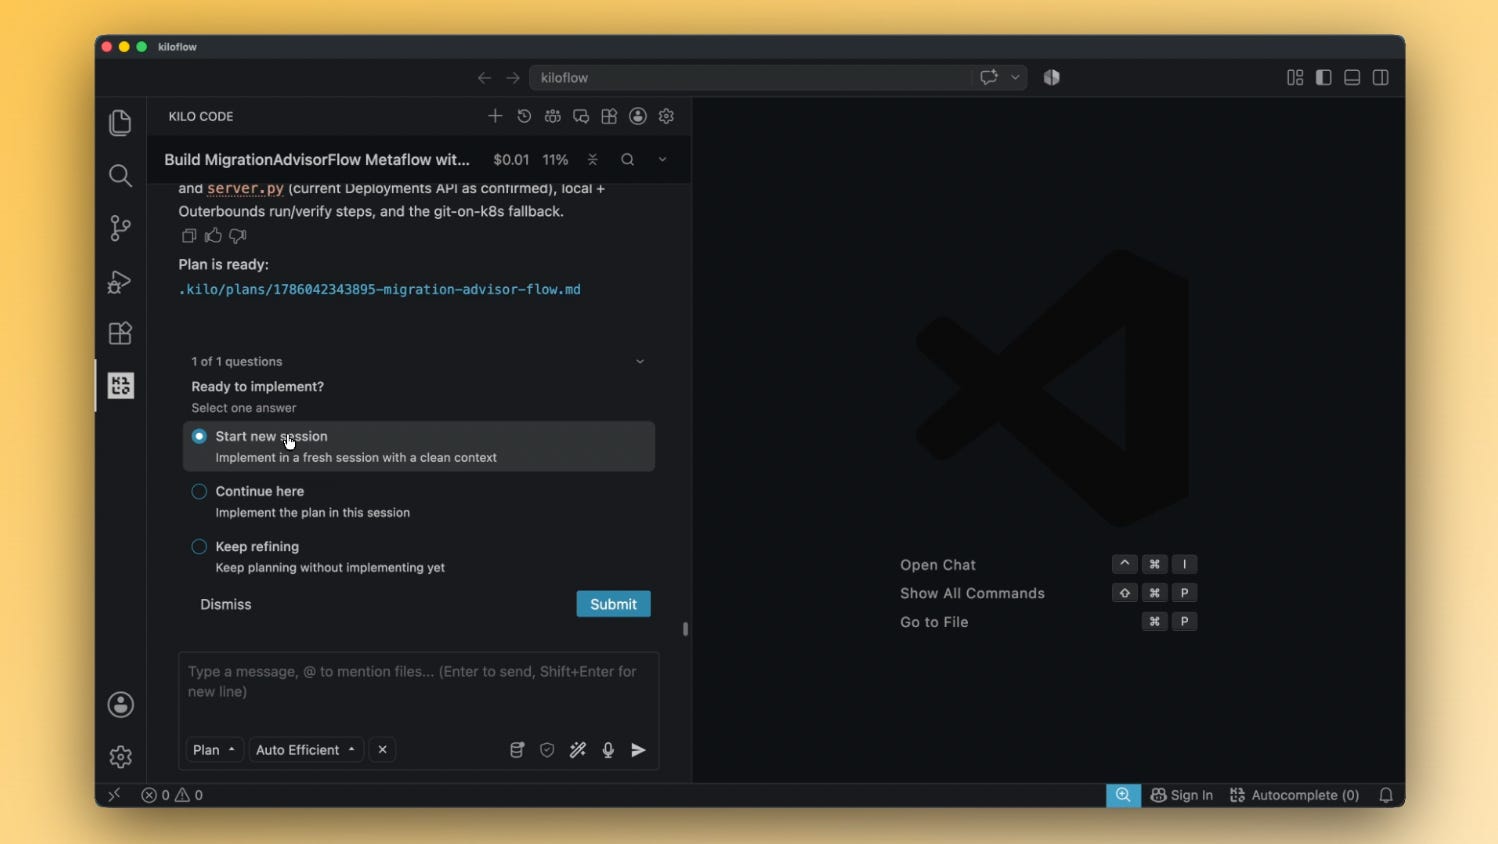The image size is (1498, 844).
Task: Open the Auto Efficient model dropdown
Action: [x=306, y=750]
